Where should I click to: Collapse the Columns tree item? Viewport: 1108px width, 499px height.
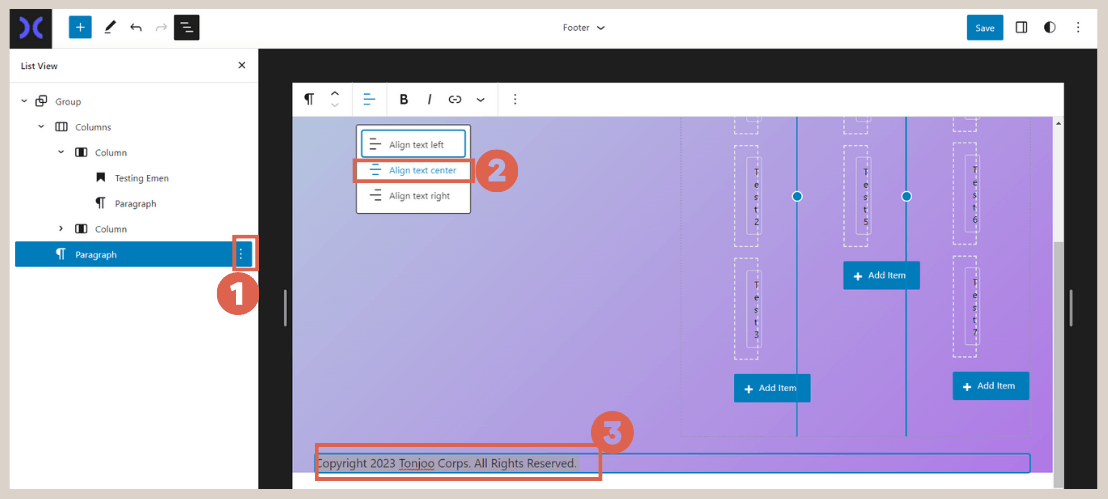click(41, 127)
